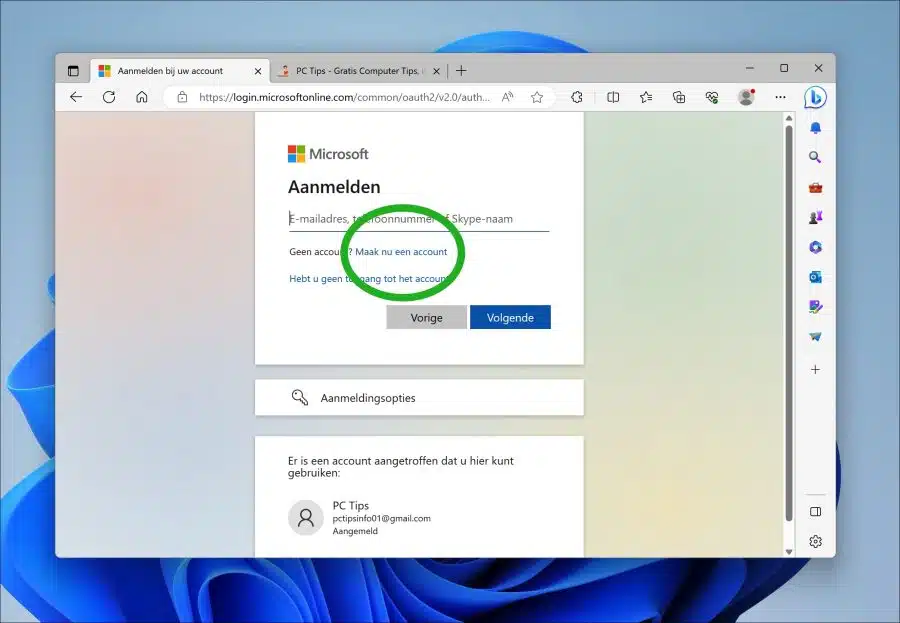Open the Bing Copilot sidebar icon

(x=815, y=97)
